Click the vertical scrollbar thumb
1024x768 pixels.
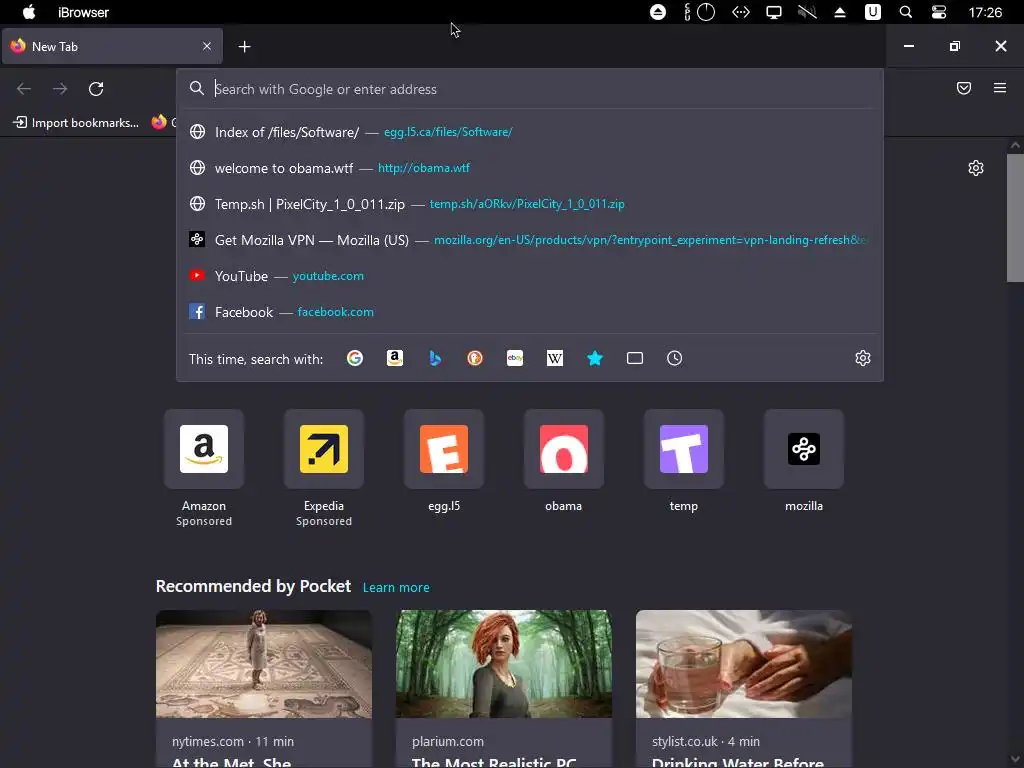tap(1015, 217)
